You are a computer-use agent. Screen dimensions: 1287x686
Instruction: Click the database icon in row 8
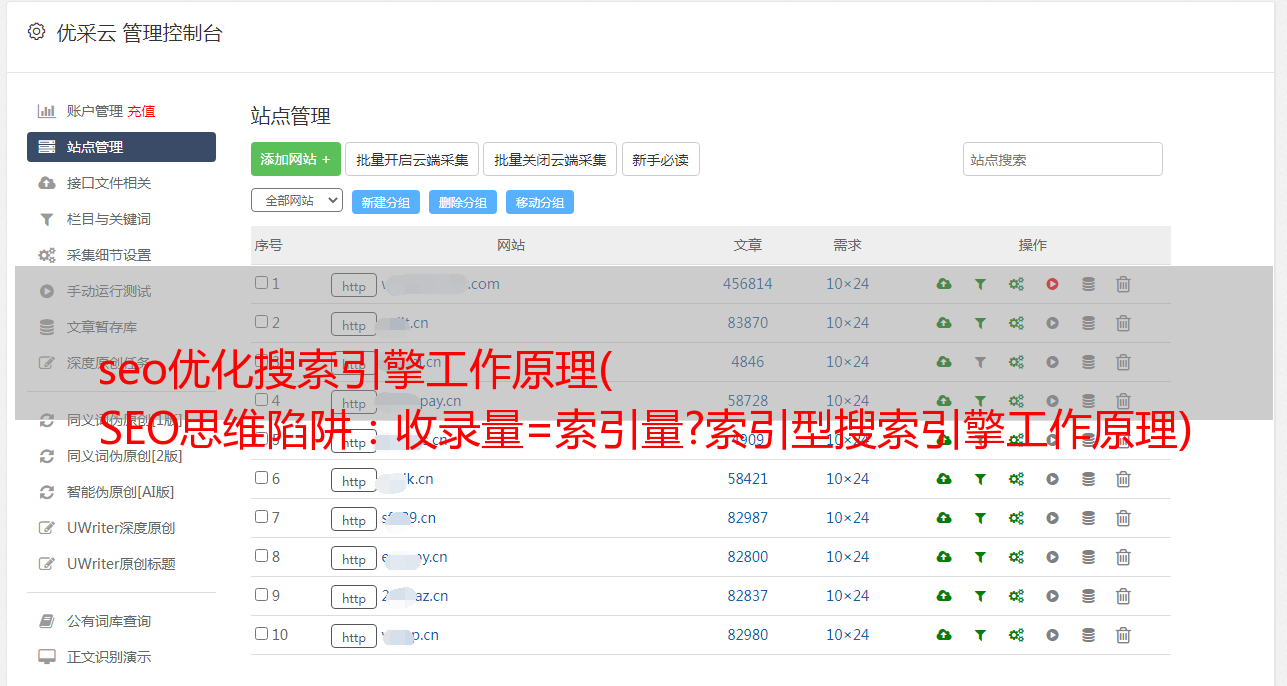[1088, 557]
